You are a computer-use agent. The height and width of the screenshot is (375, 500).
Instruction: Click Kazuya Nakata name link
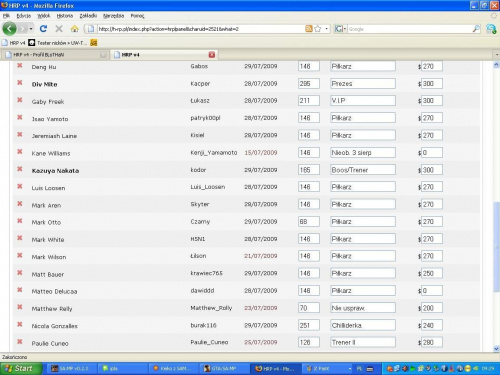coord(55,171)
